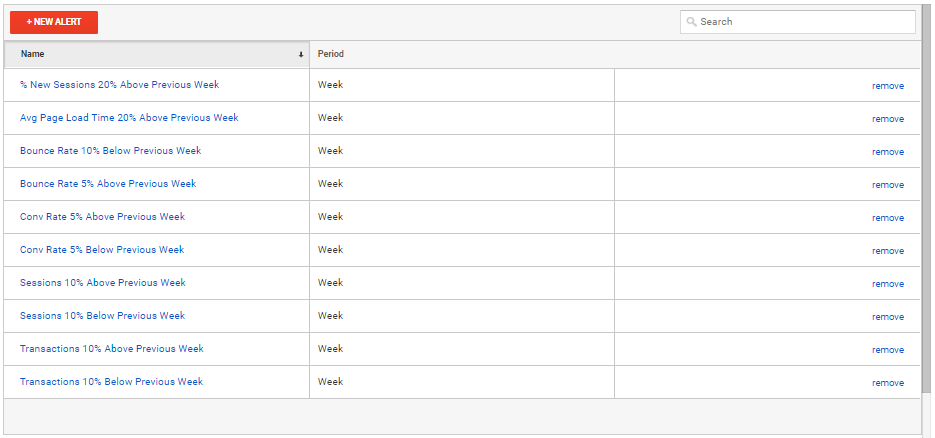The width and height of the screenshot is (935, 438).
Task: Remove Conv Rate 5% Below alert
Action: pos(887,251)
